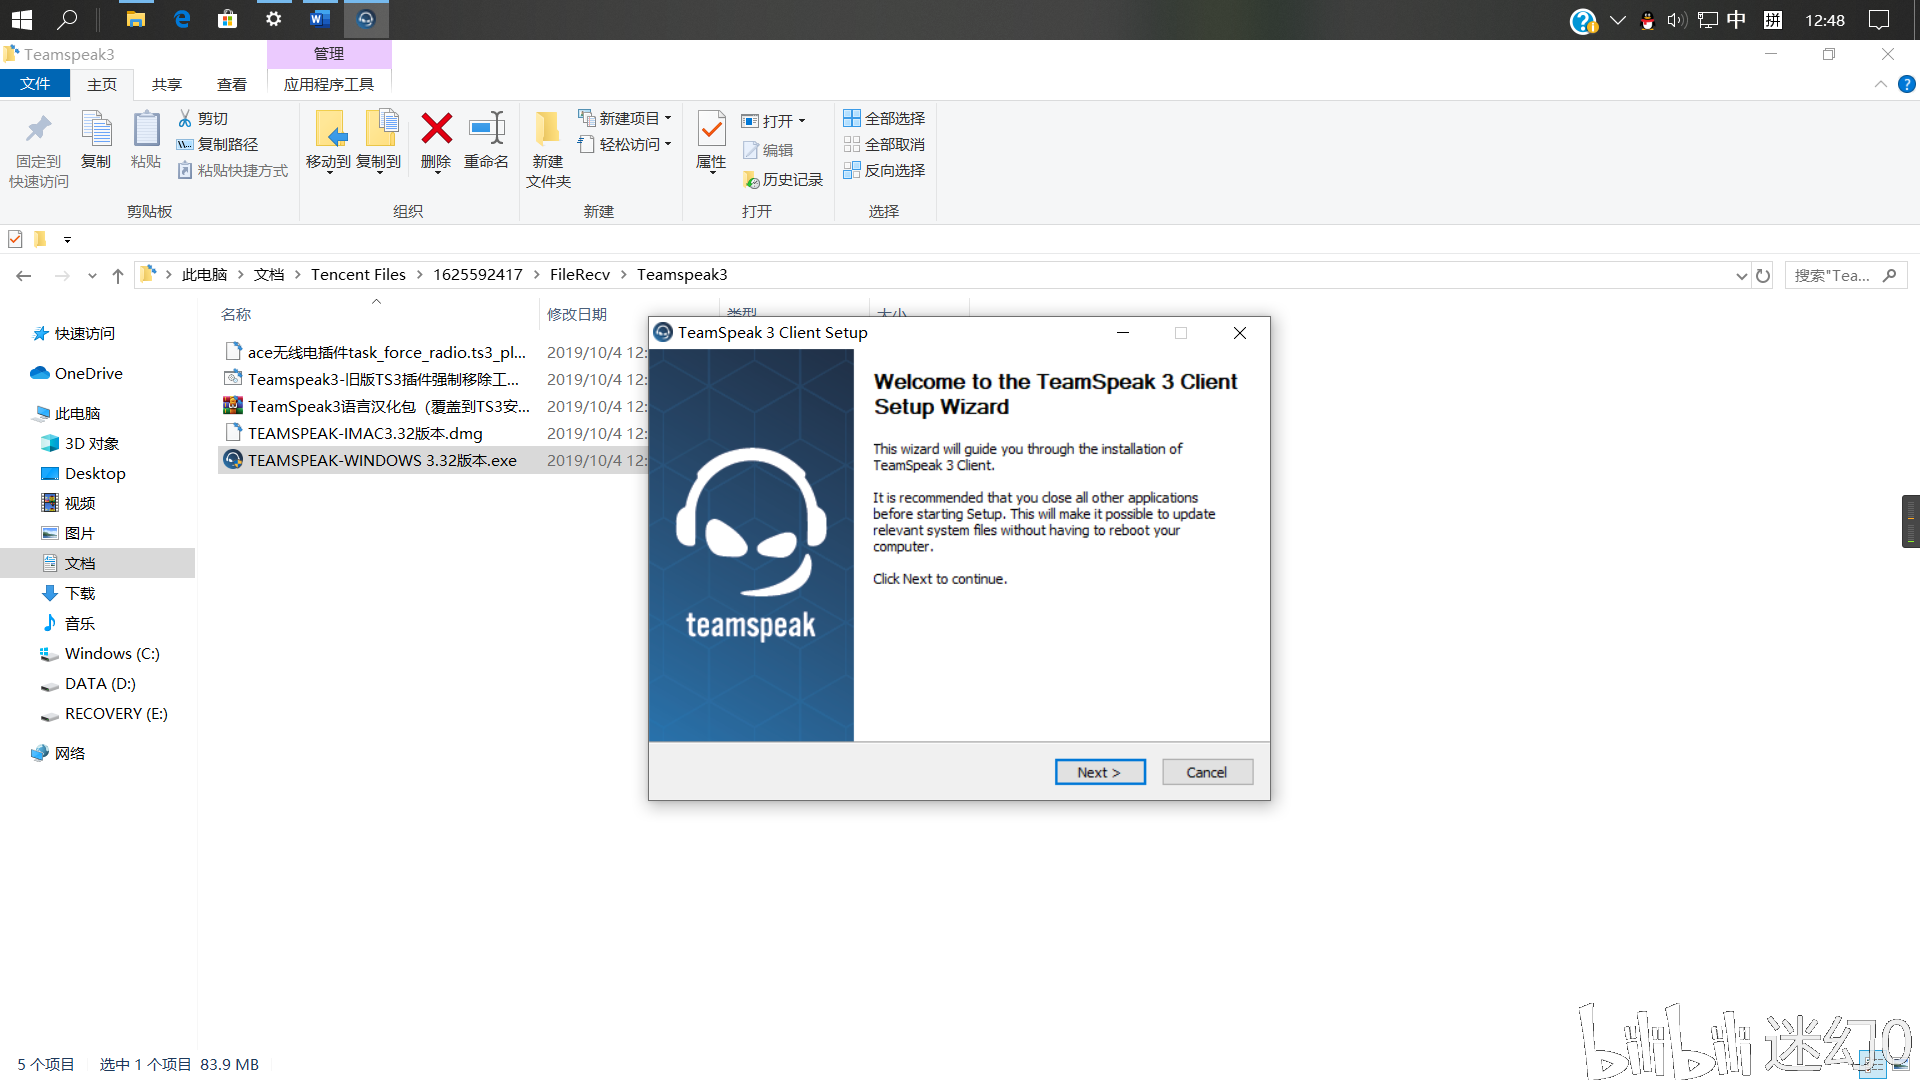Click 历史记录 history command
This screenshot has height=1080, width=1920.
[x=783, y=179]
